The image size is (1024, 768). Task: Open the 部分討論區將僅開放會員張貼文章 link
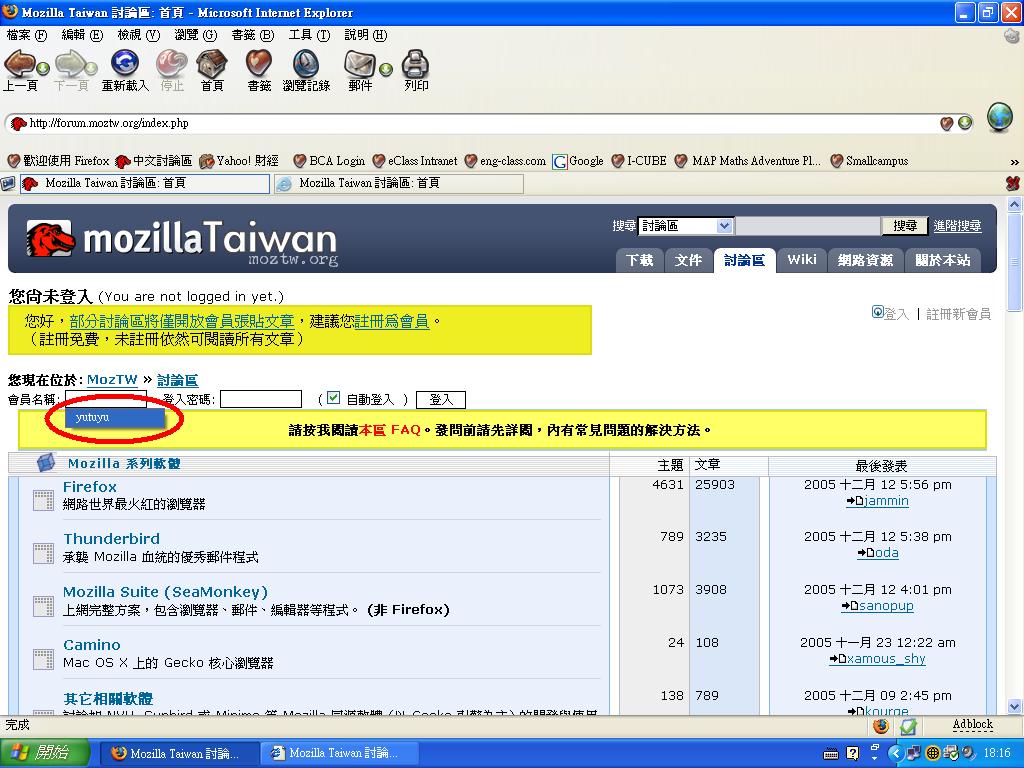[182, 321]
